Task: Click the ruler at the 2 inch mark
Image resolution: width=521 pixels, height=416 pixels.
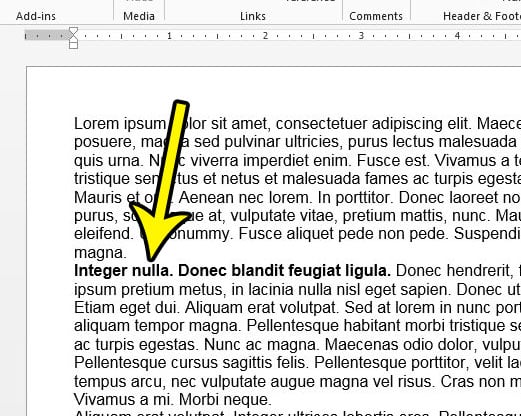Action: 265,35
